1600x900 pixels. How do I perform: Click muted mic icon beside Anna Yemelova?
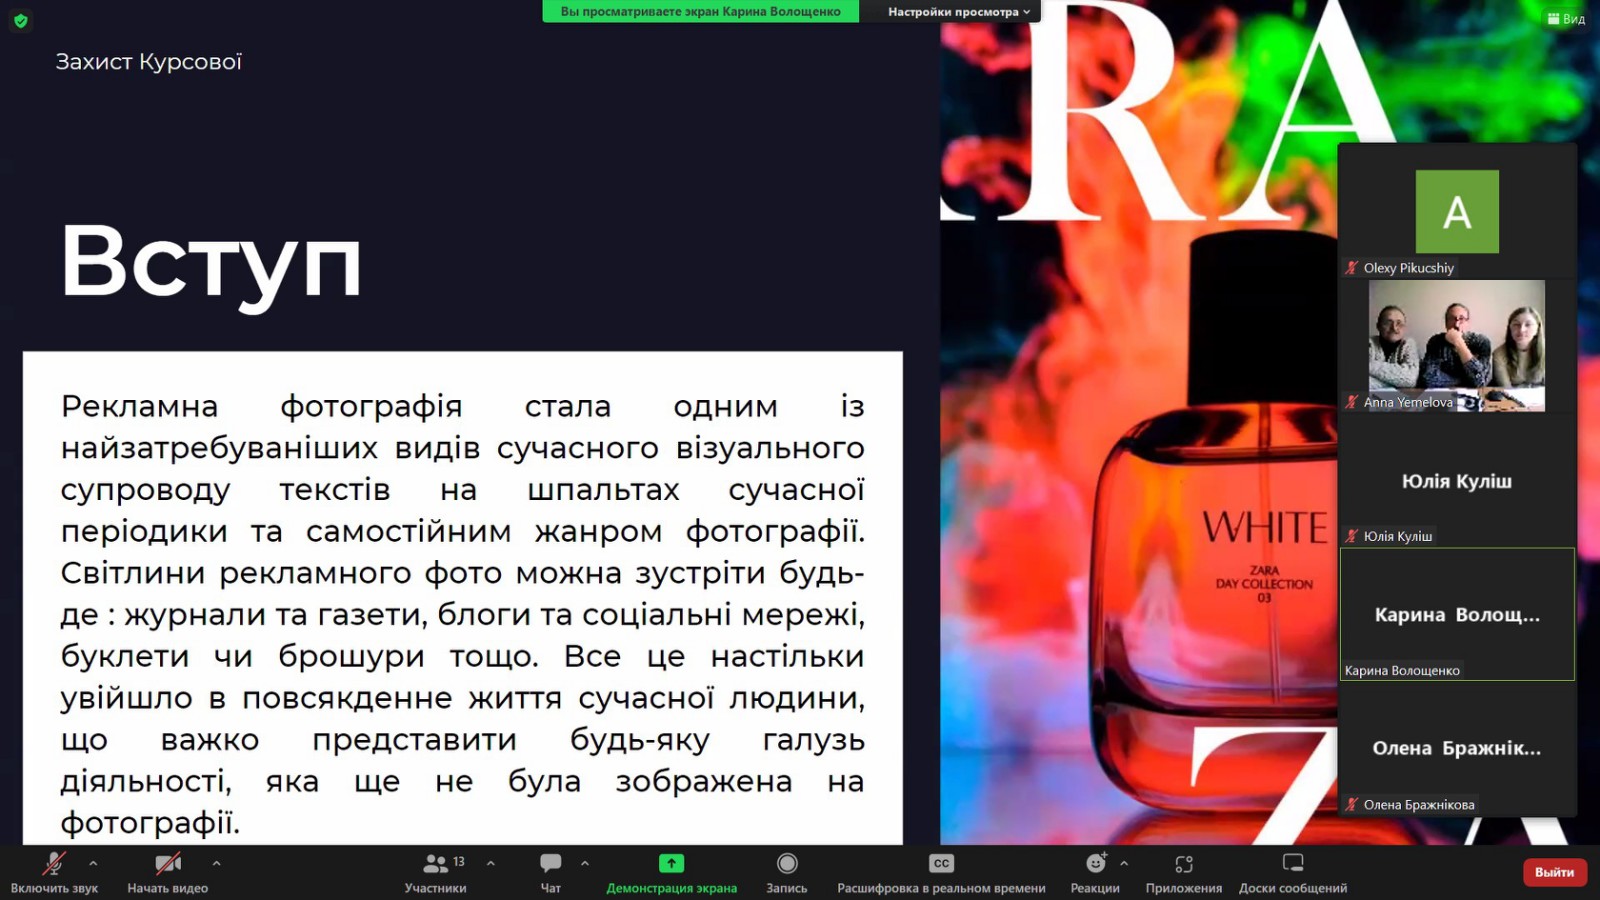[x=1352, y=402]
